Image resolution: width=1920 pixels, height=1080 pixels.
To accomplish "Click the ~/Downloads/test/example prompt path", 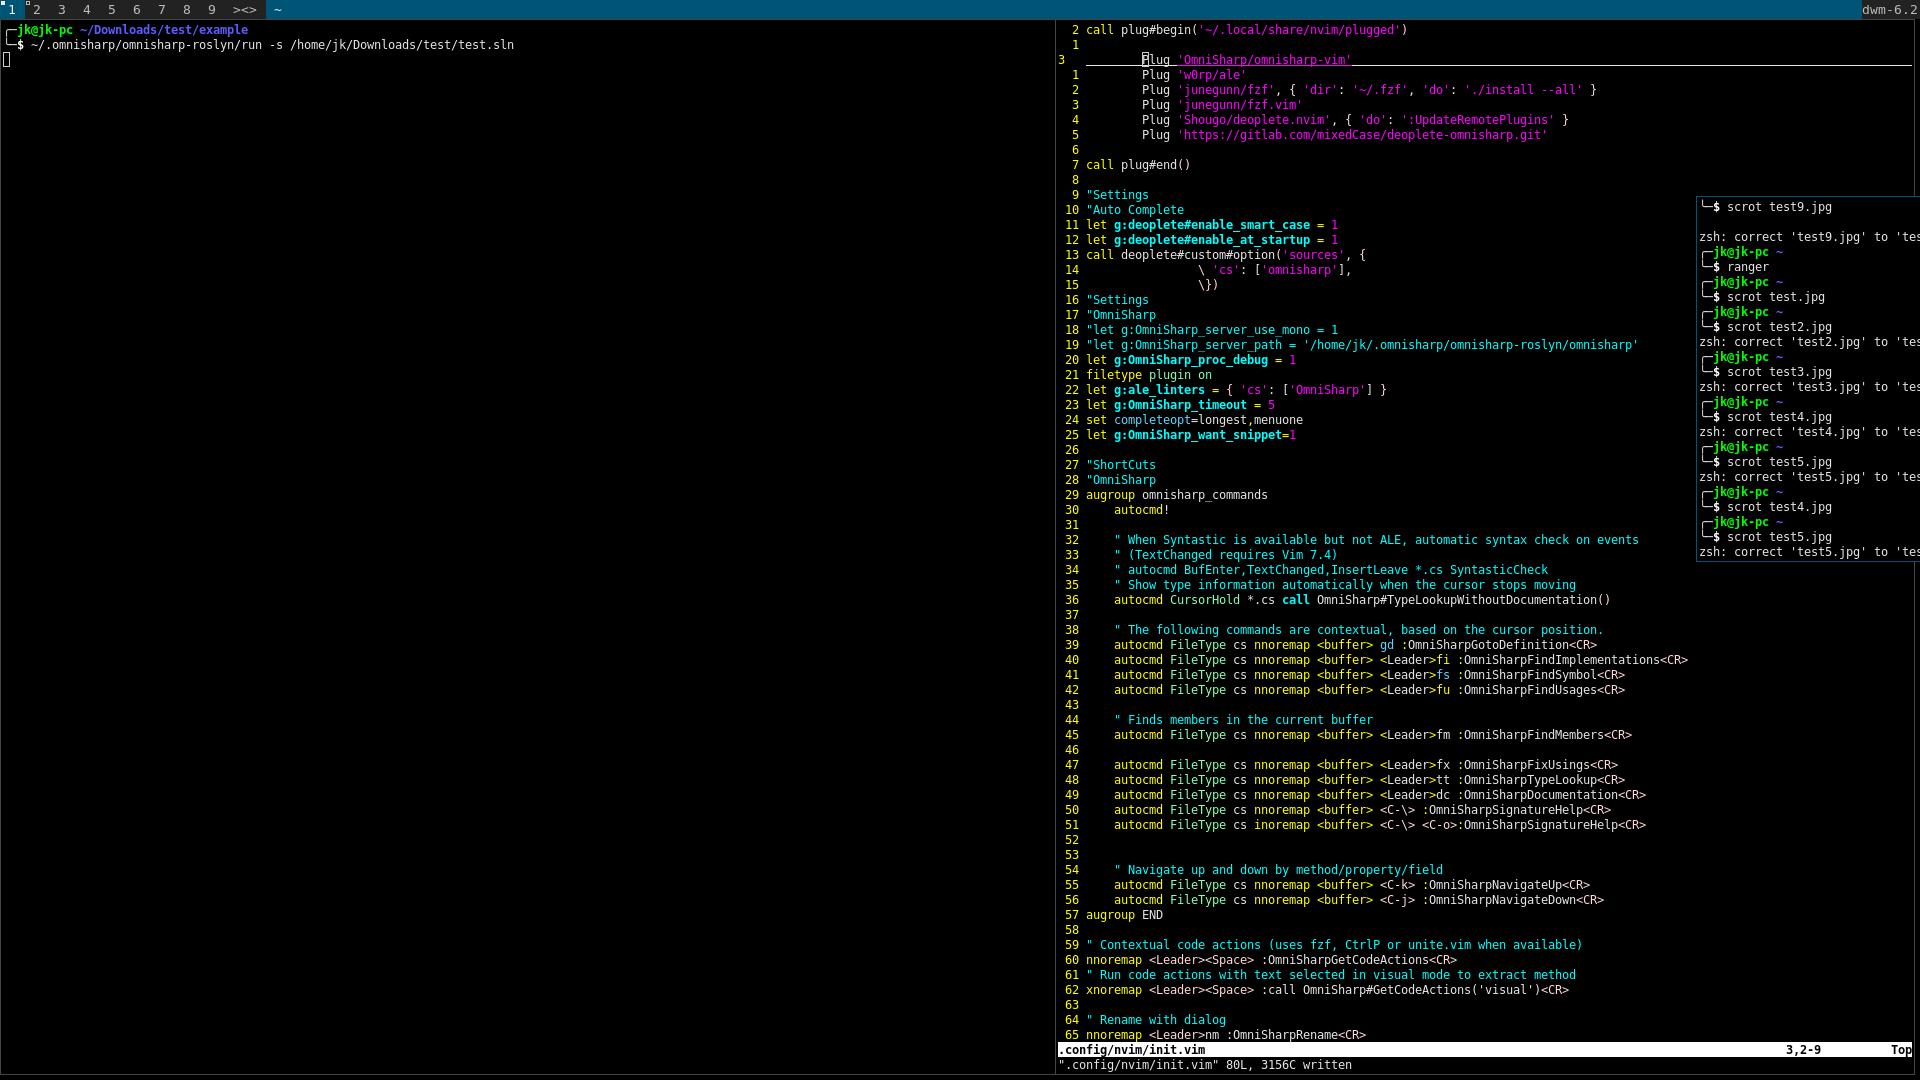I will pyautogui.click(x=164, y=30).
